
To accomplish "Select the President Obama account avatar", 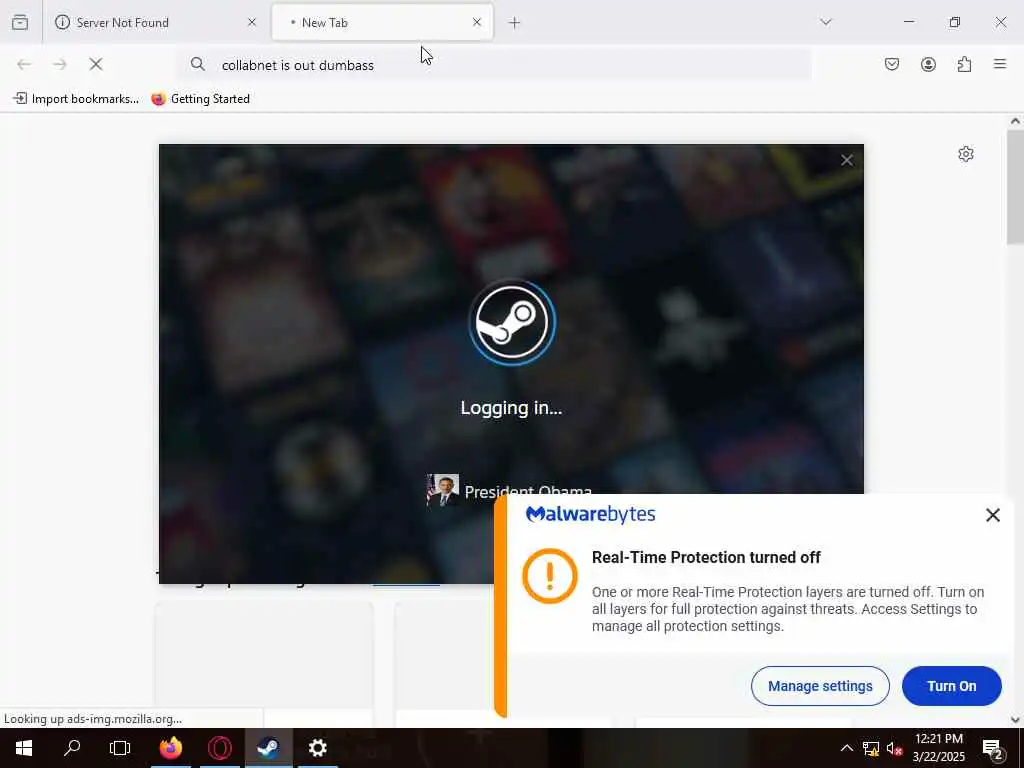I will click(442, 490).
